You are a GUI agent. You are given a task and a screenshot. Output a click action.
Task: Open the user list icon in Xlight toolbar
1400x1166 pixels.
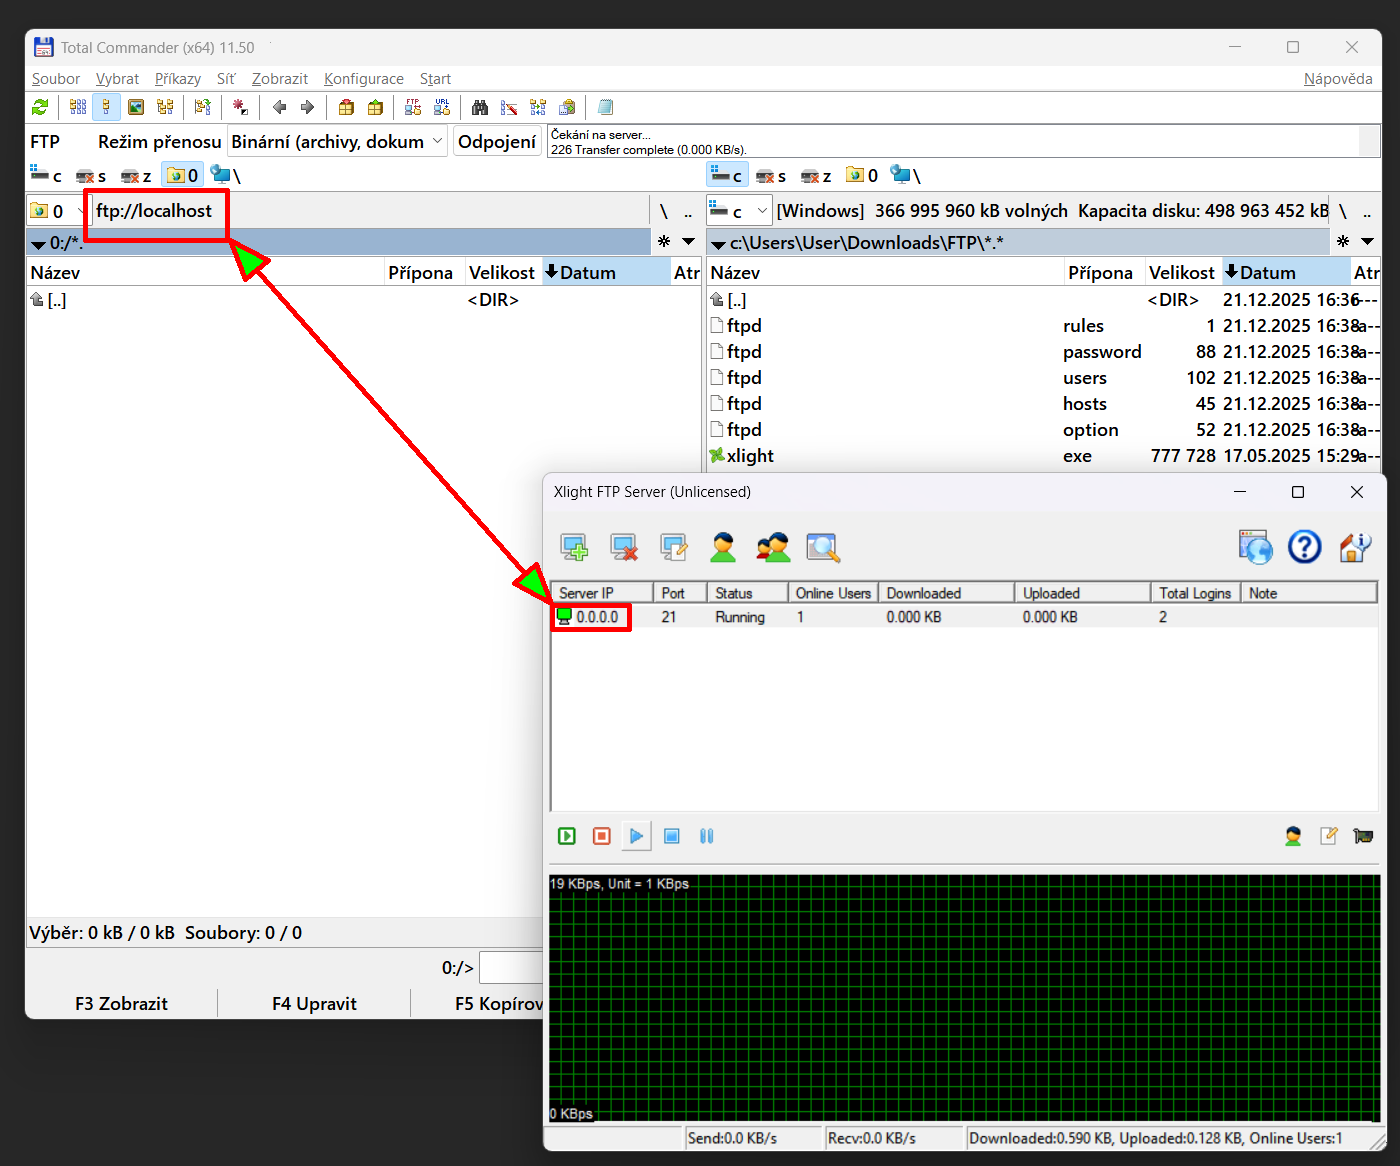723,547
